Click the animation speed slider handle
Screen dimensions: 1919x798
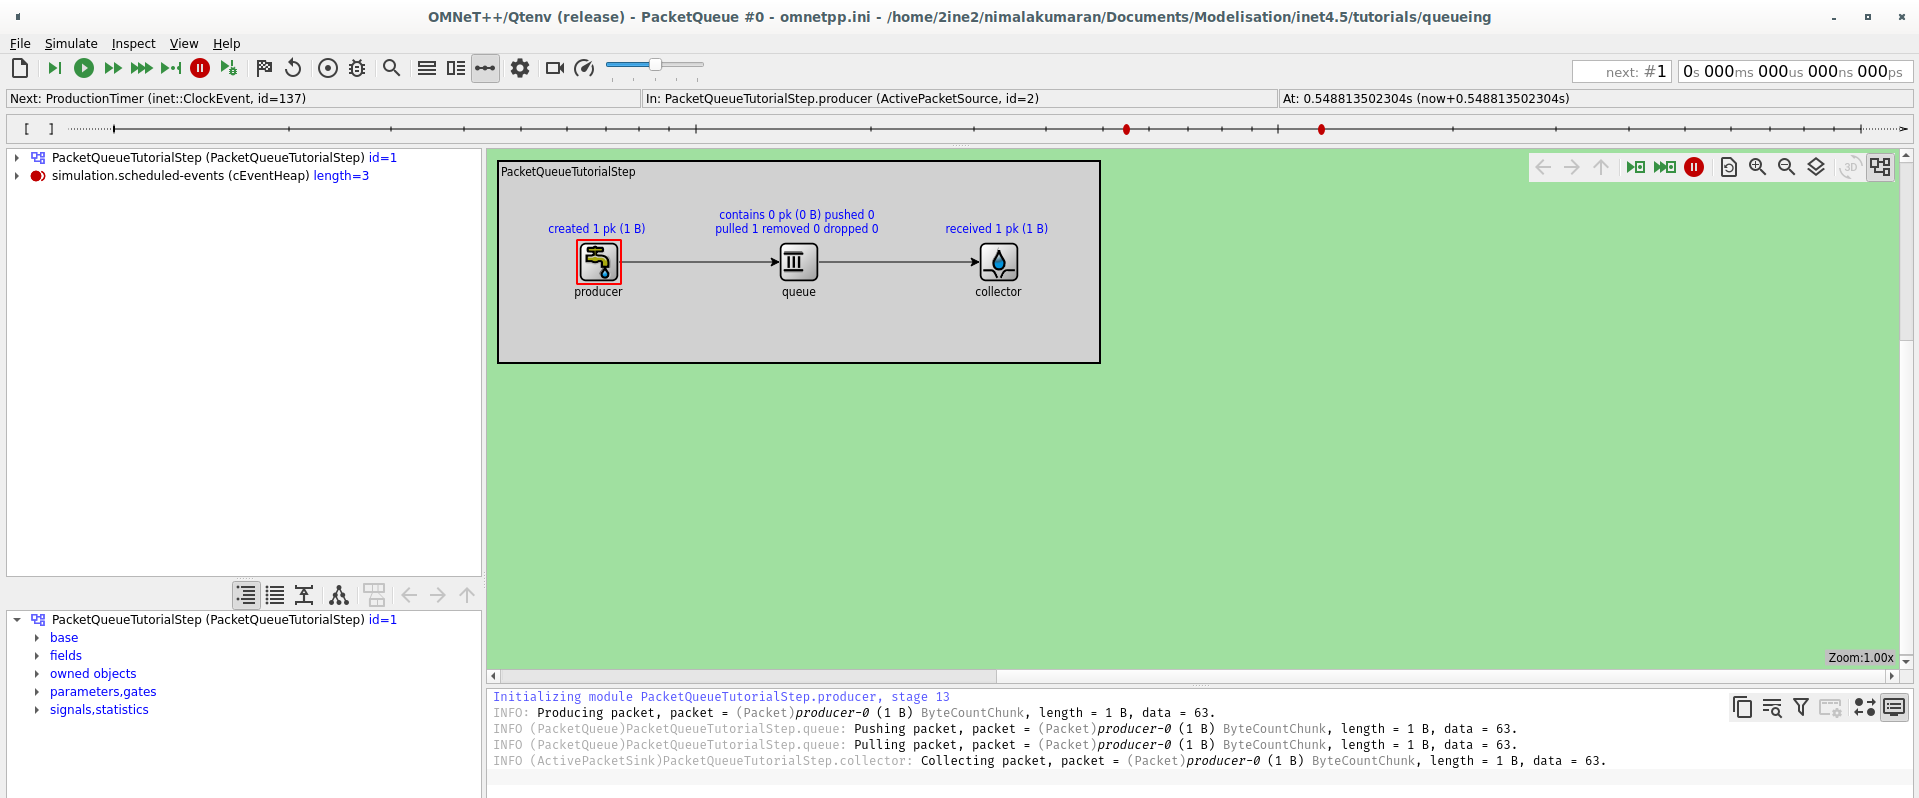point(655,65)
